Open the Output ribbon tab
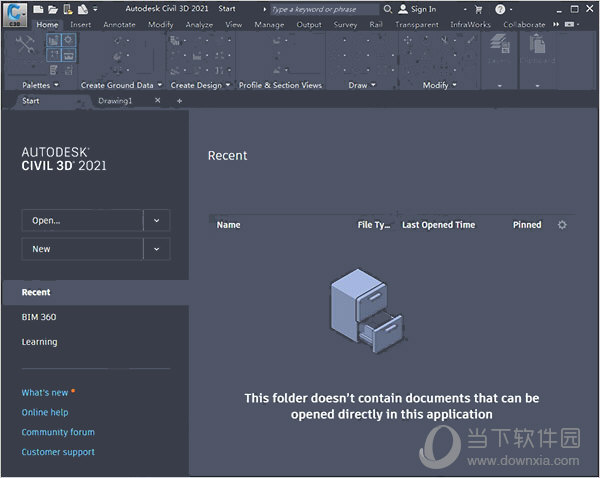This screenshot has height=478, width=600. point(309,24)
